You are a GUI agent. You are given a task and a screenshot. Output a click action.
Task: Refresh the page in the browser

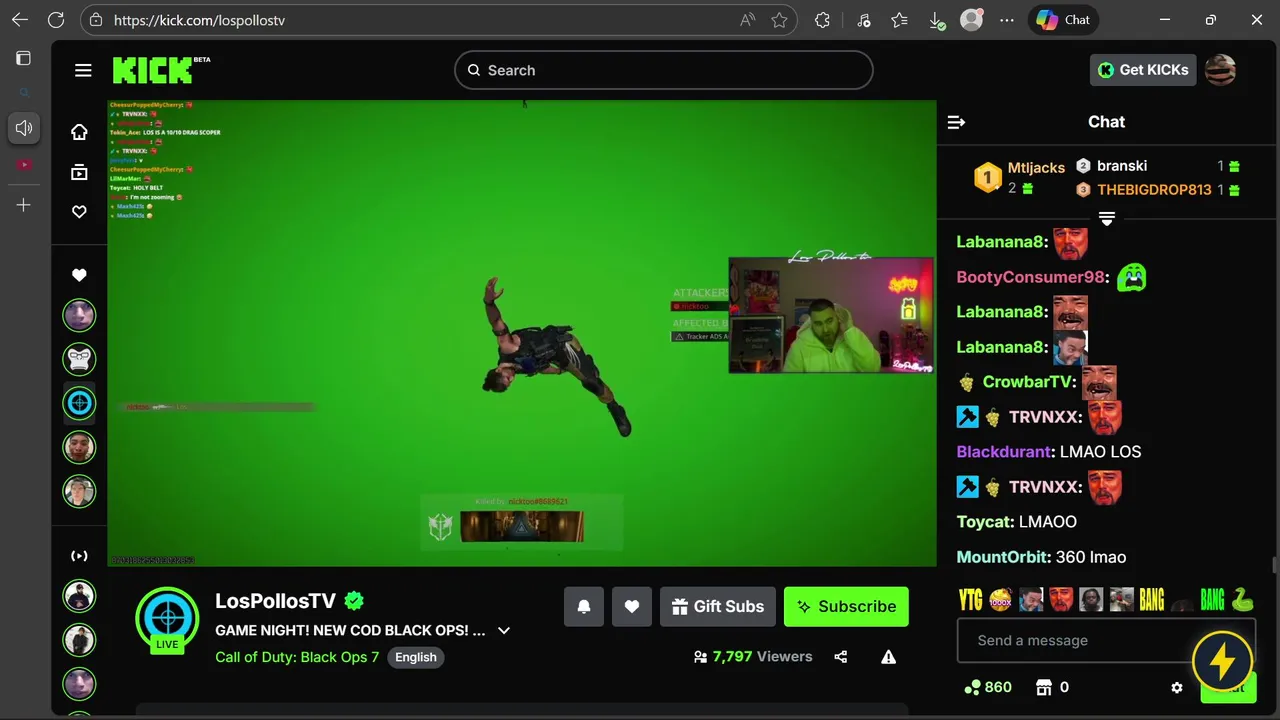point(56,20)
